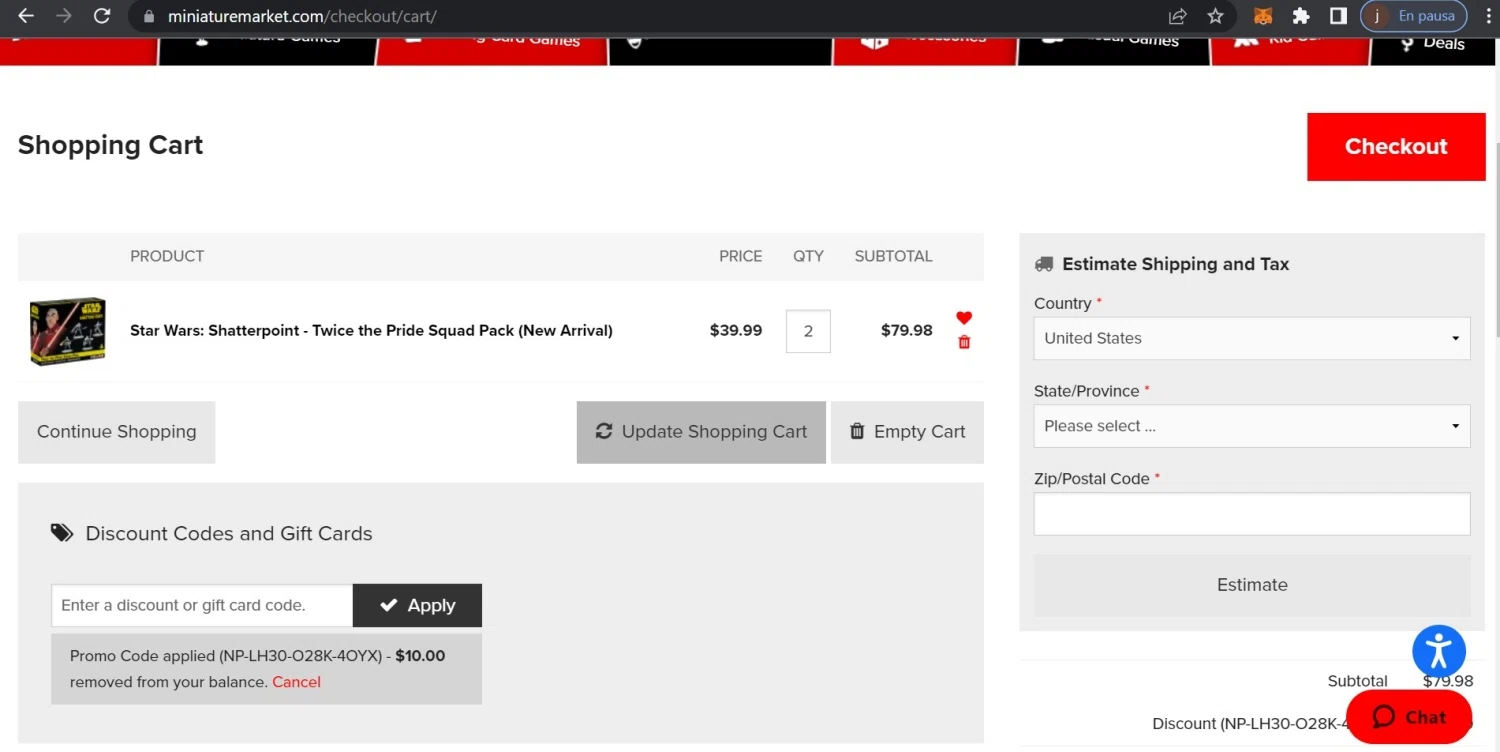
Task: Click the QTY column header
Action: 808,256
